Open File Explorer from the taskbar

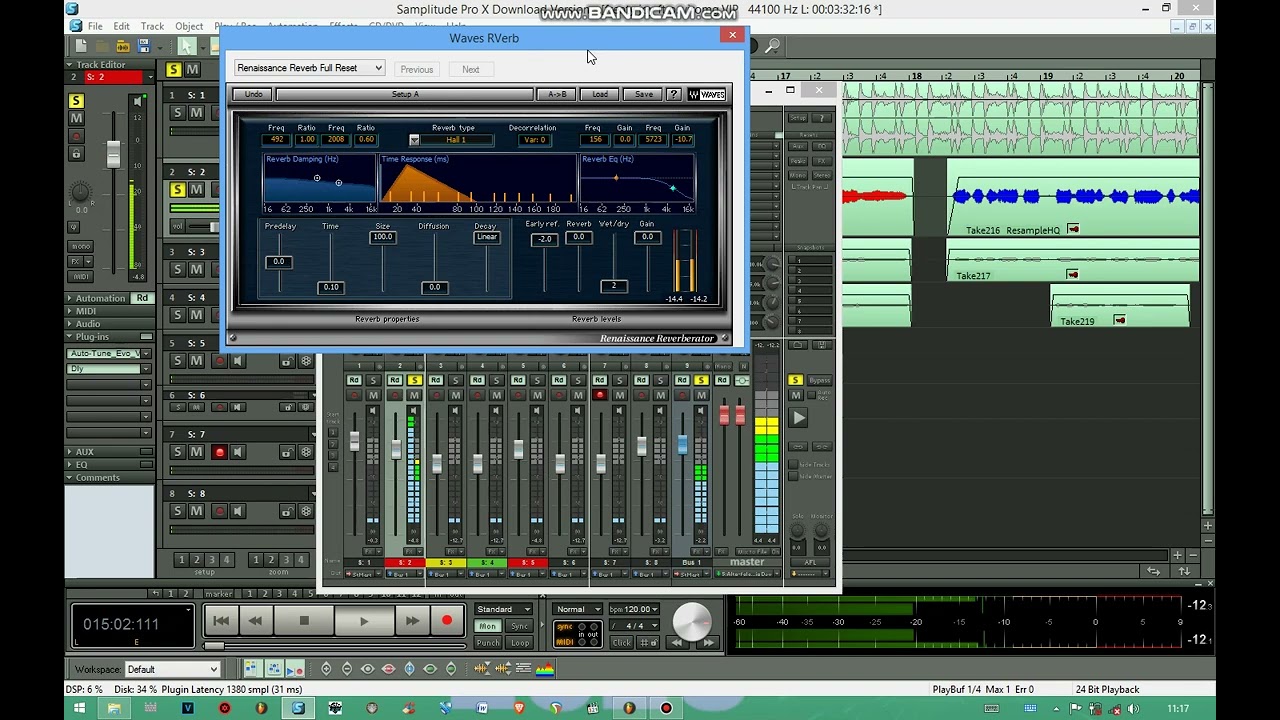pyautogui.click(x=114, y=708)
